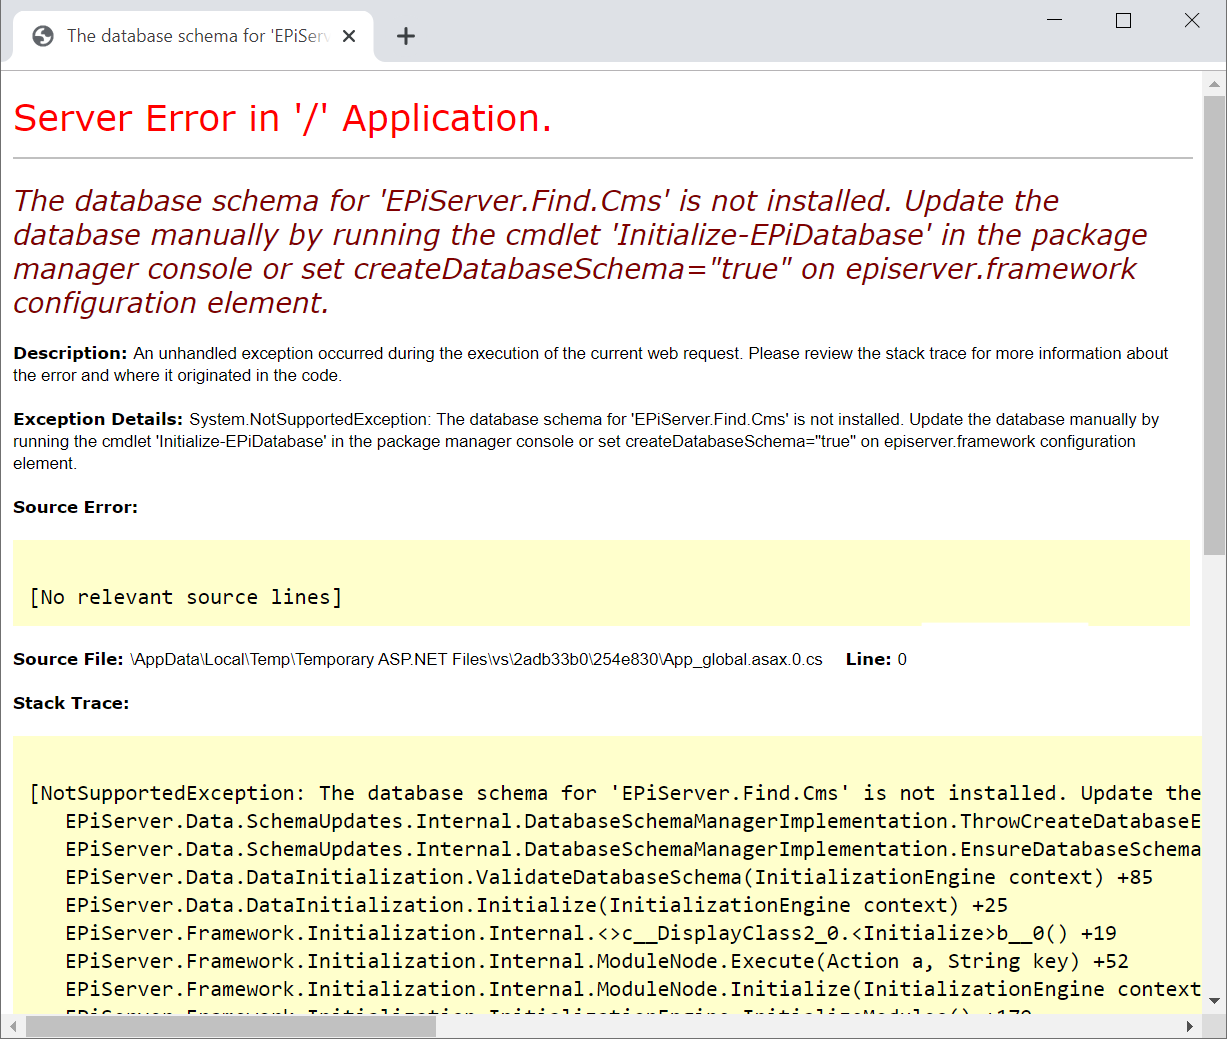Click the ThrowCreateDatabase stack trace line
Screen dimensions: 1227x1039
click(x=633, y=821)
